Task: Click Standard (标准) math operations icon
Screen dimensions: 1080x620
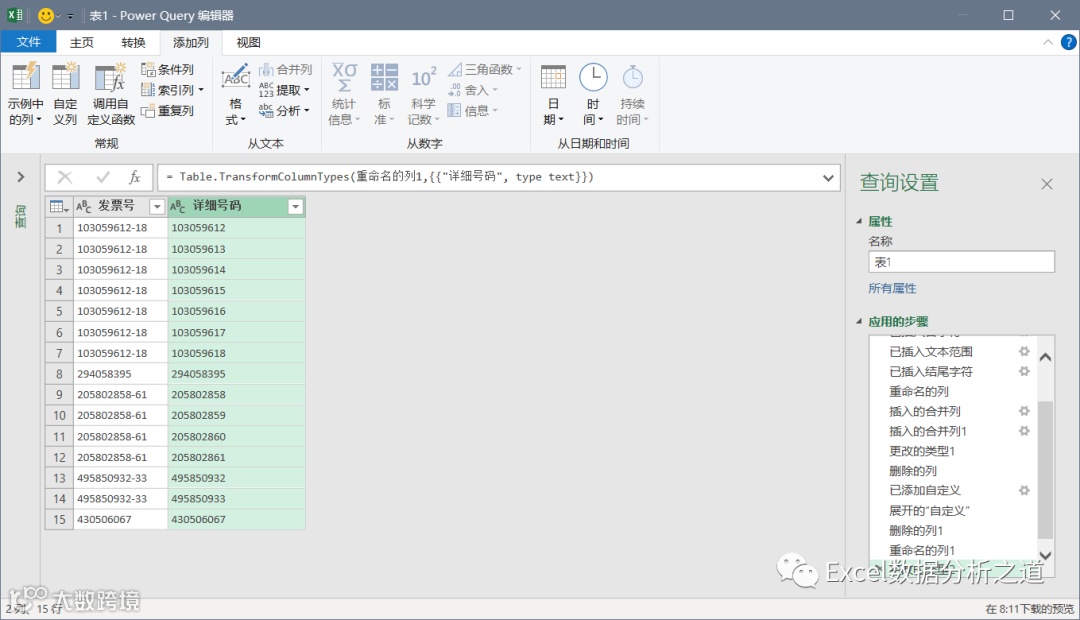Action: click(384, 76)
